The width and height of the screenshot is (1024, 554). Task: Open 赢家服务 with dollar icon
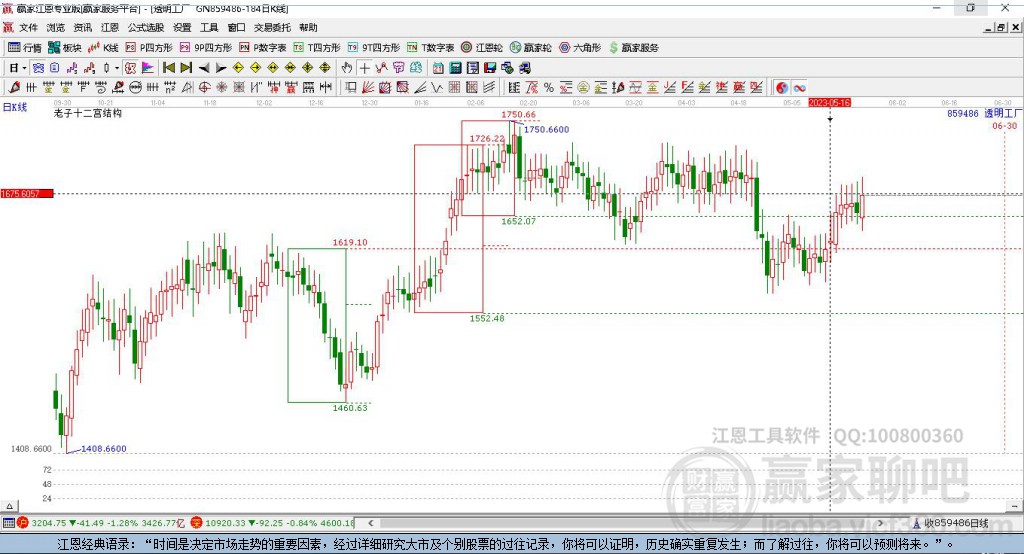pos(634,48)
